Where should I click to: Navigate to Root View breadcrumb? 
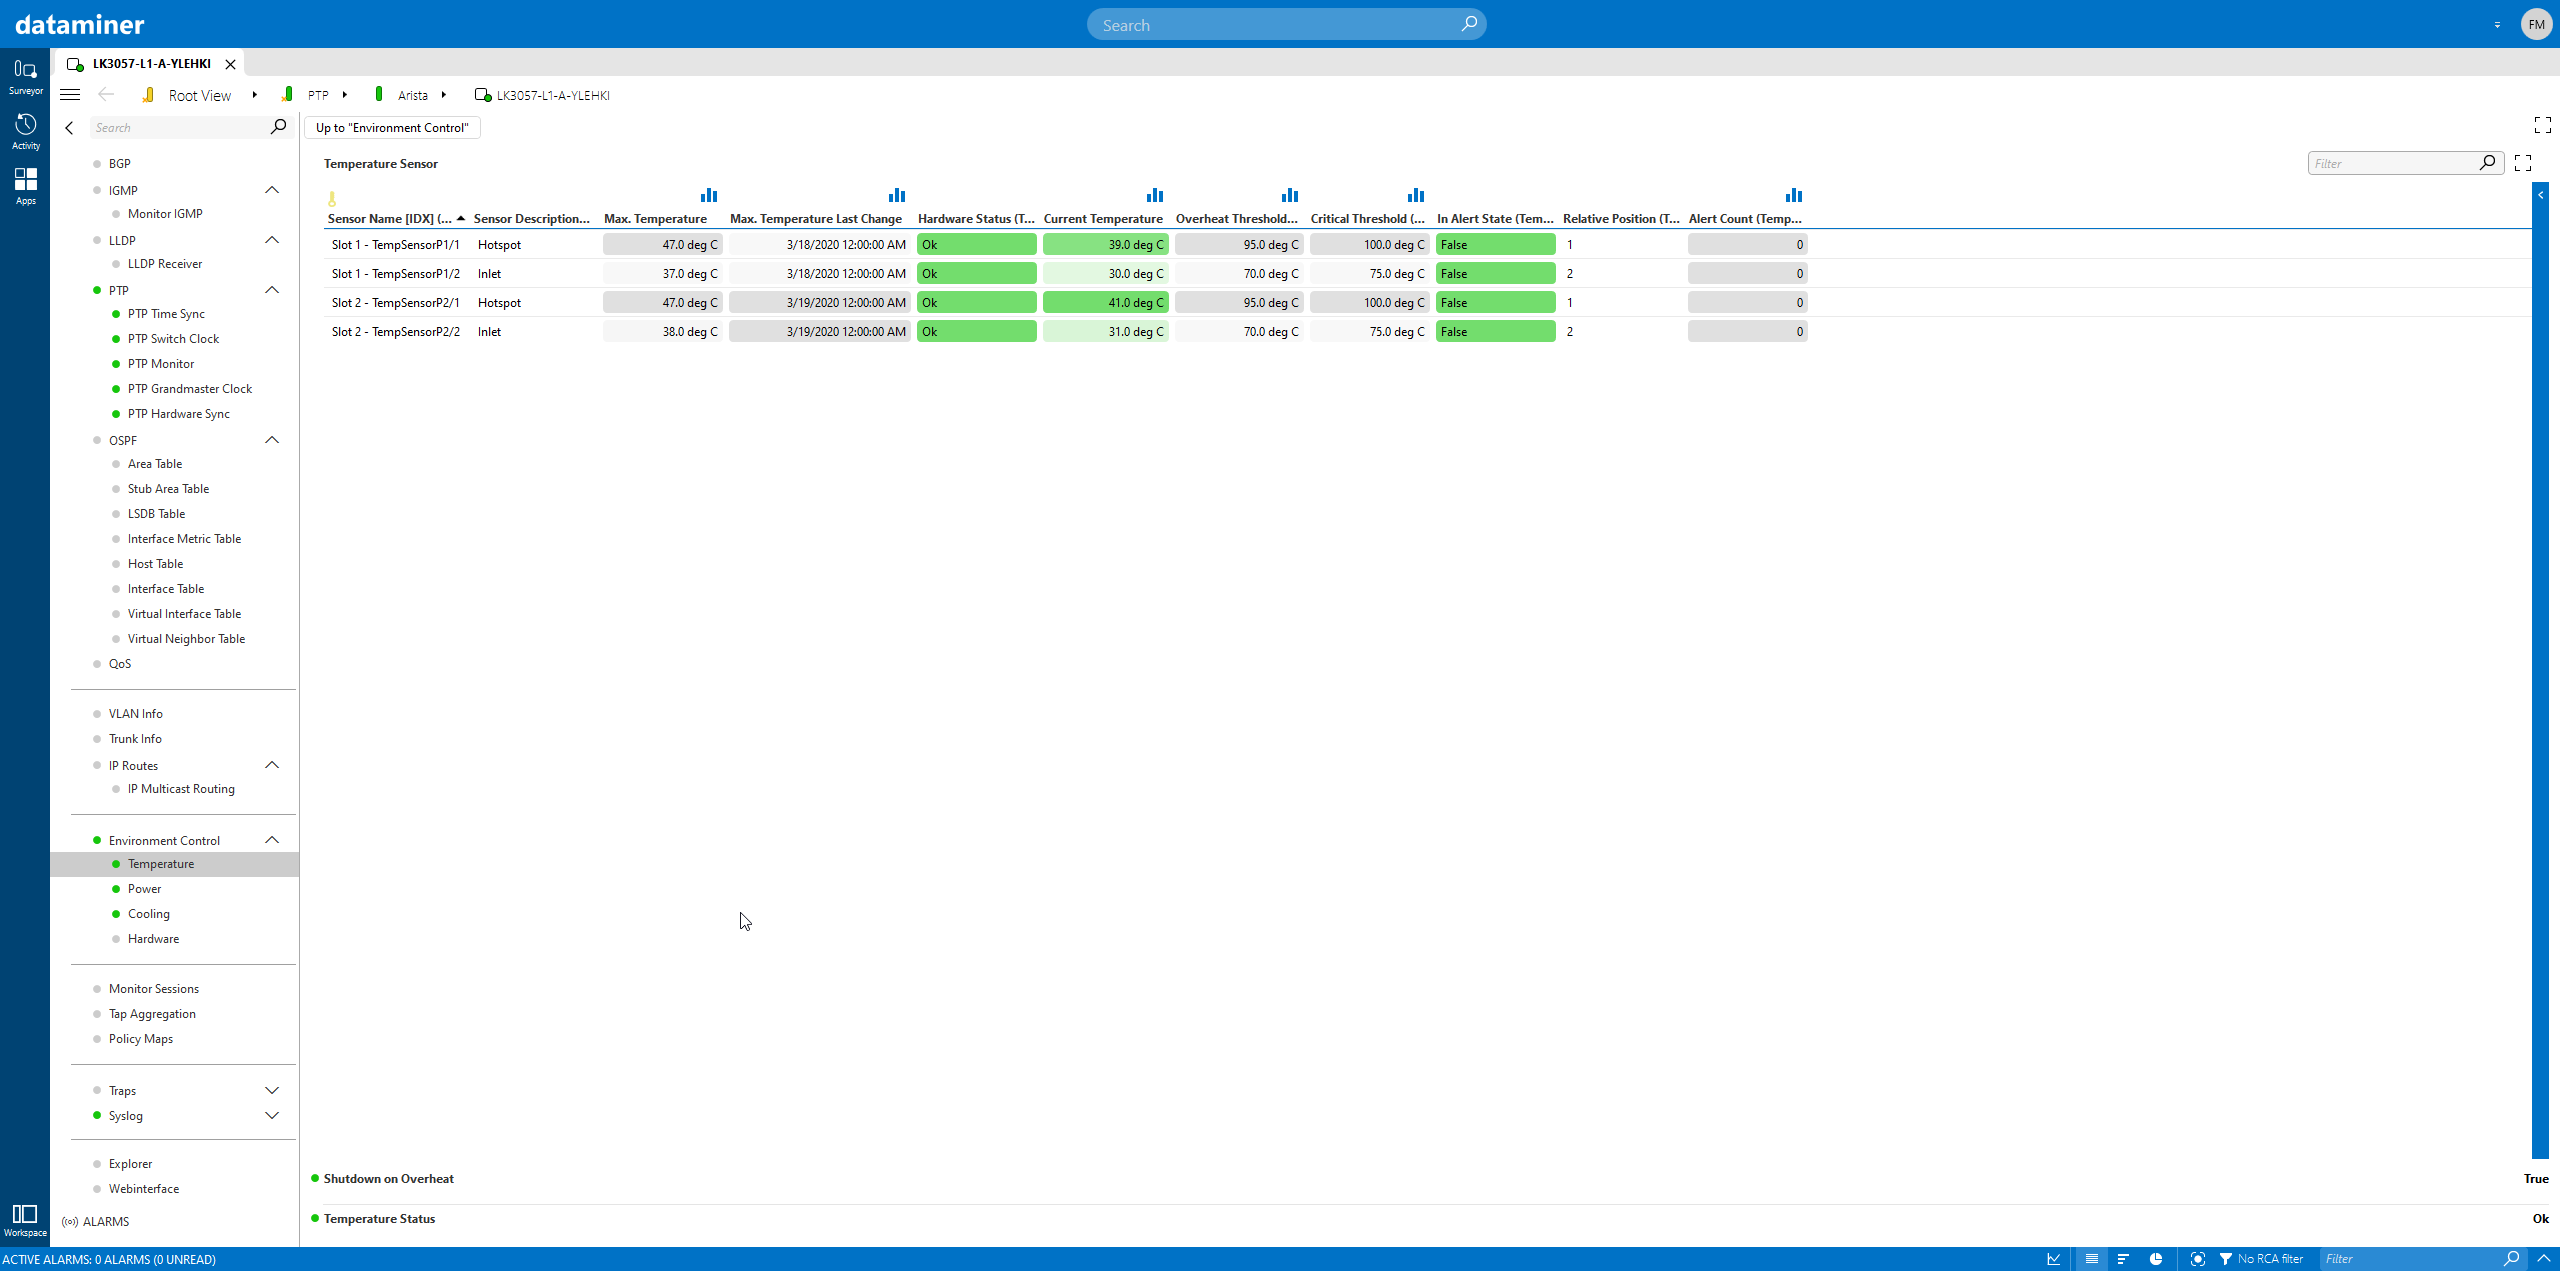[199, 95]
